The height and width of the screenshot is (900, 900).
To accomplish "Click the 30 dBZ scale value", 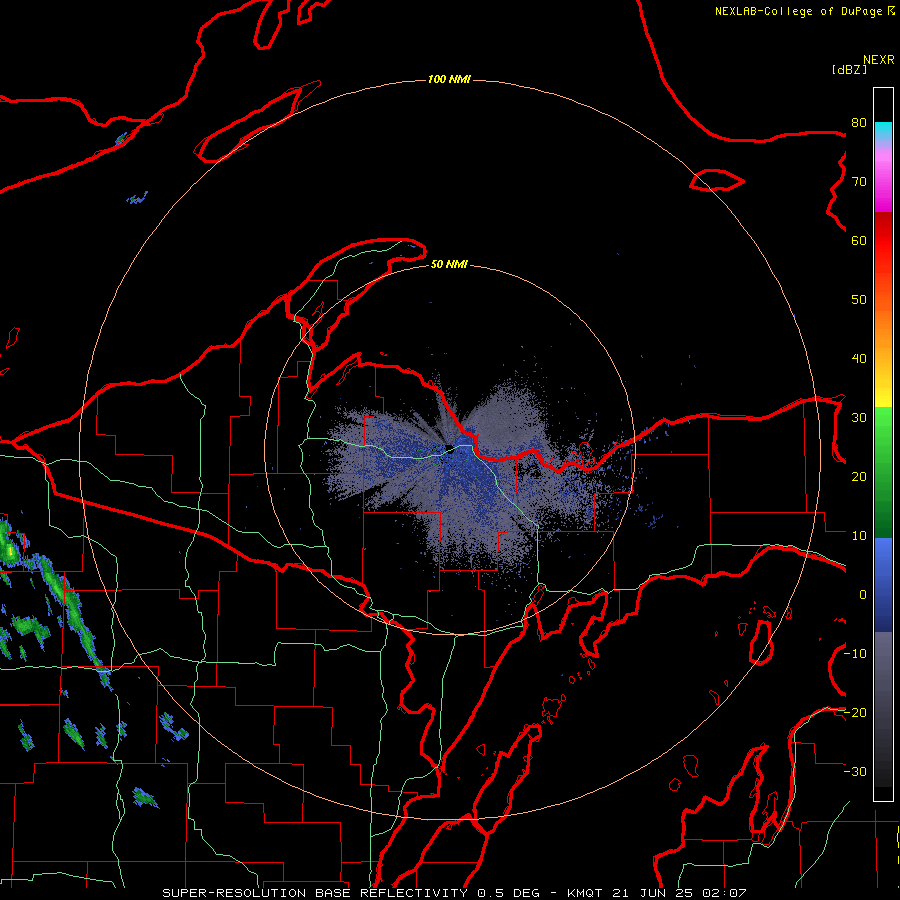I will (859, 417).
